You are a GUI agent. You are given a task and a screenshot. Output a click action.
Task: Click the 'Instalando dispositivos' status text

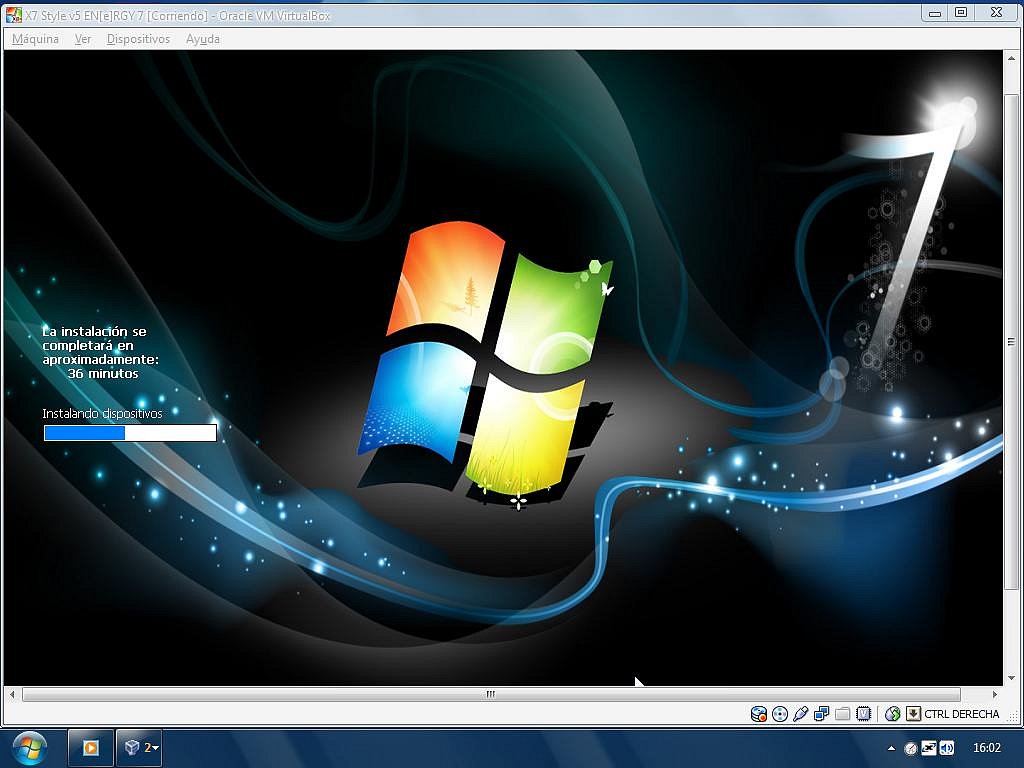(102, 413)
